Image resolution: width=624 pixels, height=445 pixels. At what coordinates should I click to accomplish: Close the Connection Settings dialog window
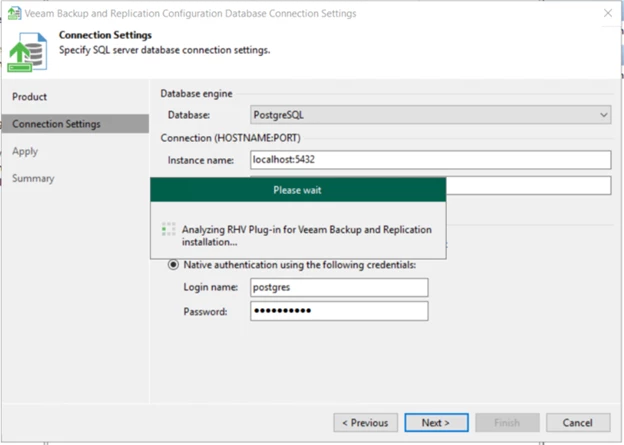[x=608, y=13]
